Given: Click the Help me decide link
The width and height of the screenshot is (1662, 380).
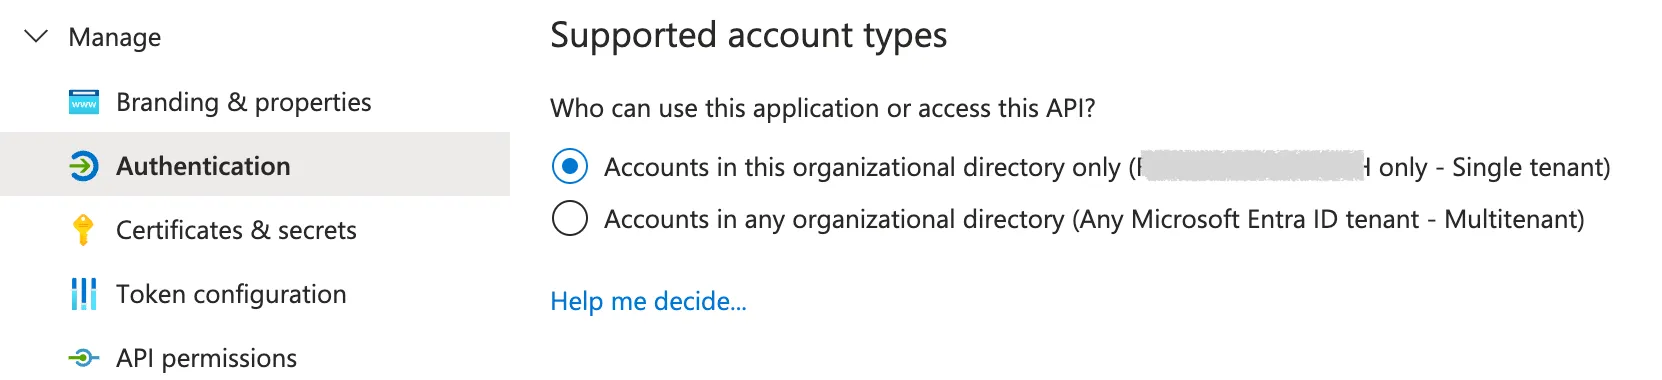Looking at the screenshot, I should pos(648,301).
